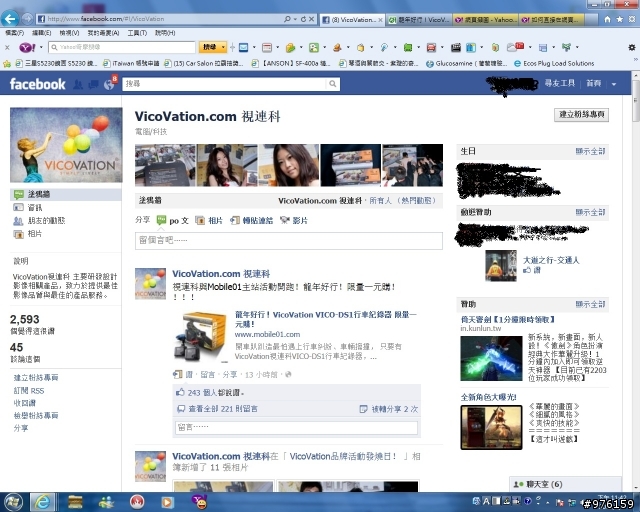Open the 編輯(E) menu
This screenshot has width=640, height=512.
(x=42, y=33)
